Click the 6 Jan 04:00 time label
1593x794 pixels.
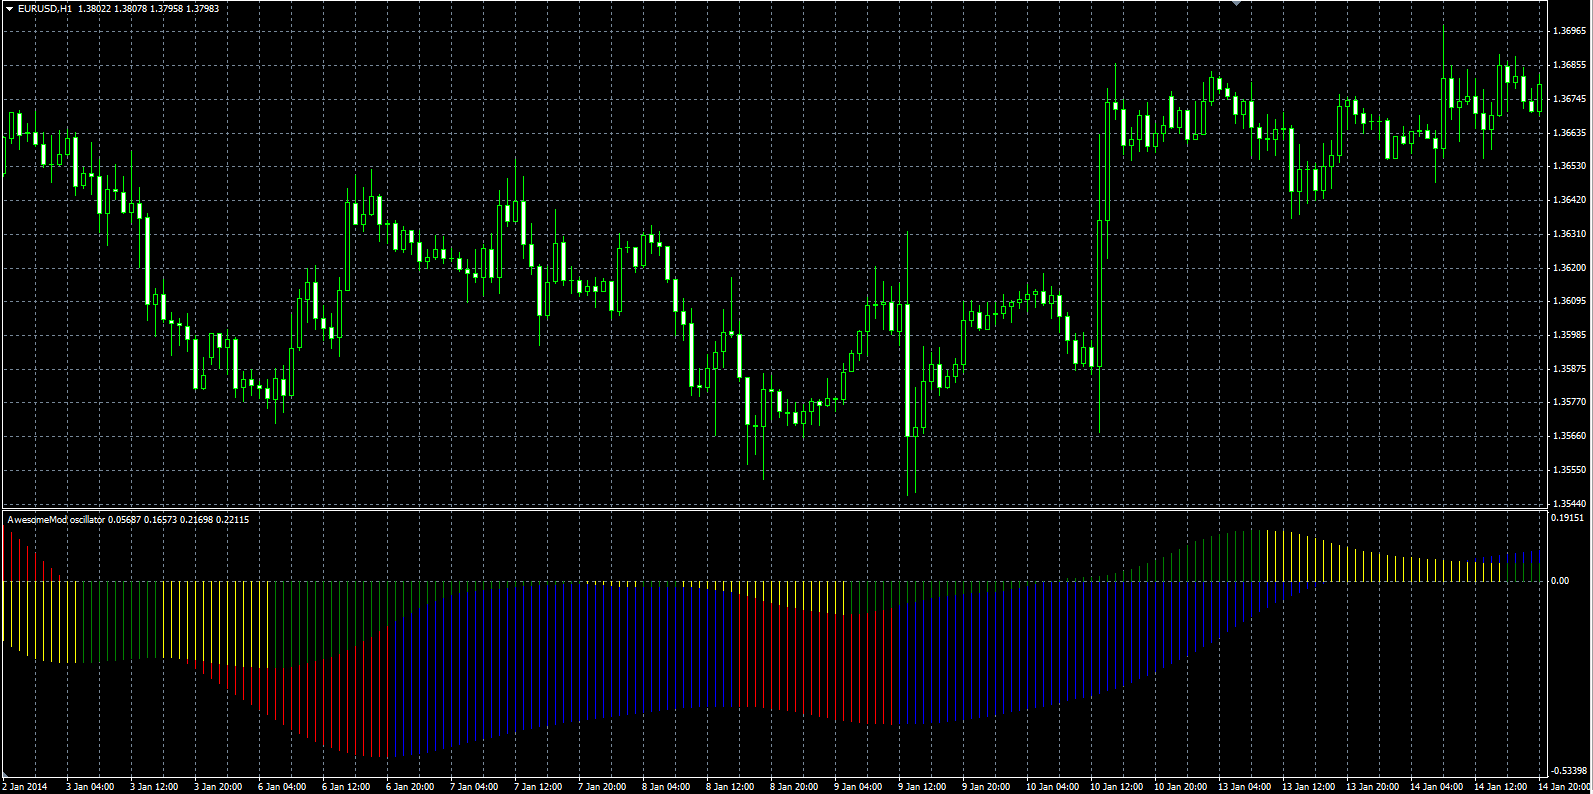[x=282, y=787]
